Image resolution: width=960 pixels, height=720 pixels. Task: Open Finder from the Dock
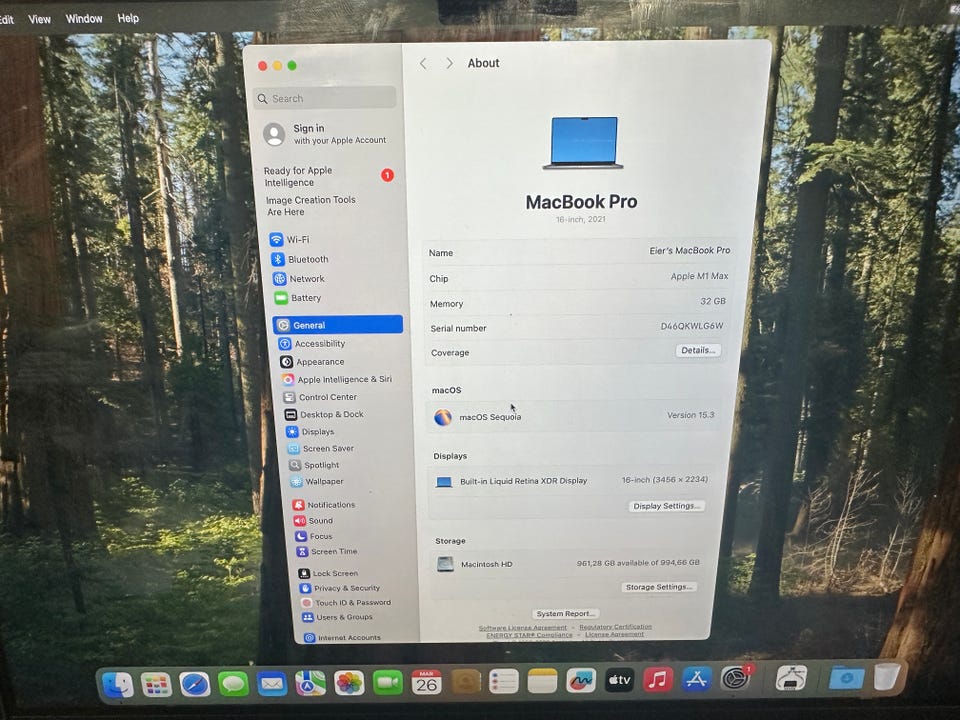(x=117, y=684)
